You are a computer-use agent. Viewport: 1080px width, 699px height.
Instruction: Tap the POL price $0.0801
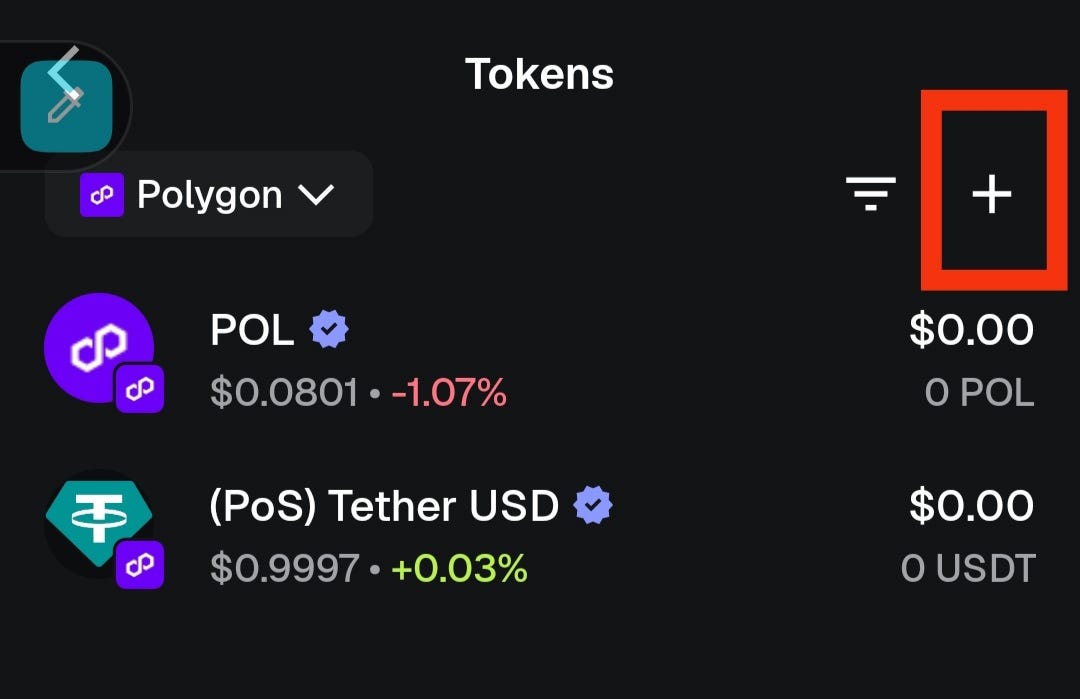tap(284, 393)
